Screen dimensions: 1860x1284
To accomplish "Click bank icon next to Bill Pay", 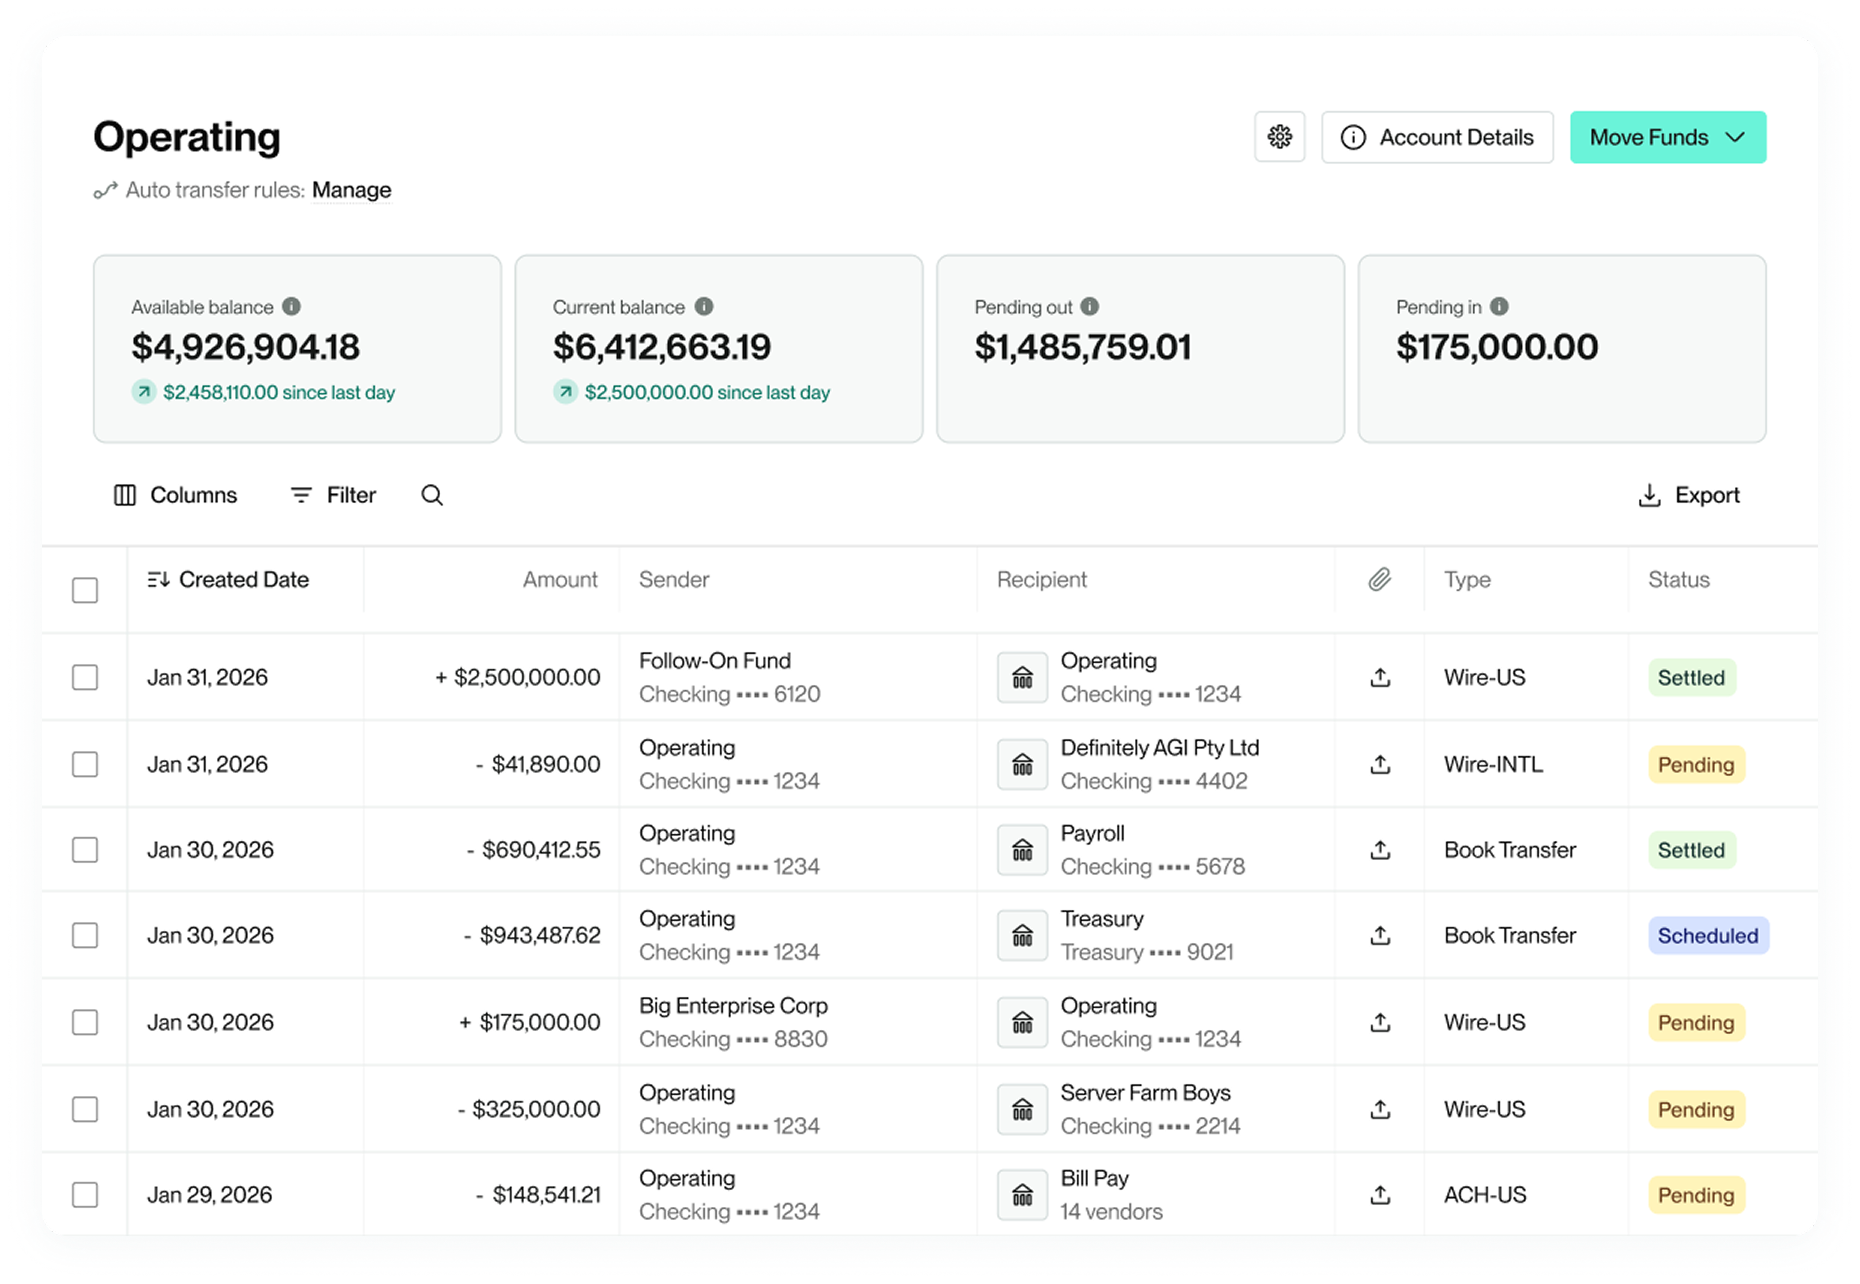I will 1022,1195.
